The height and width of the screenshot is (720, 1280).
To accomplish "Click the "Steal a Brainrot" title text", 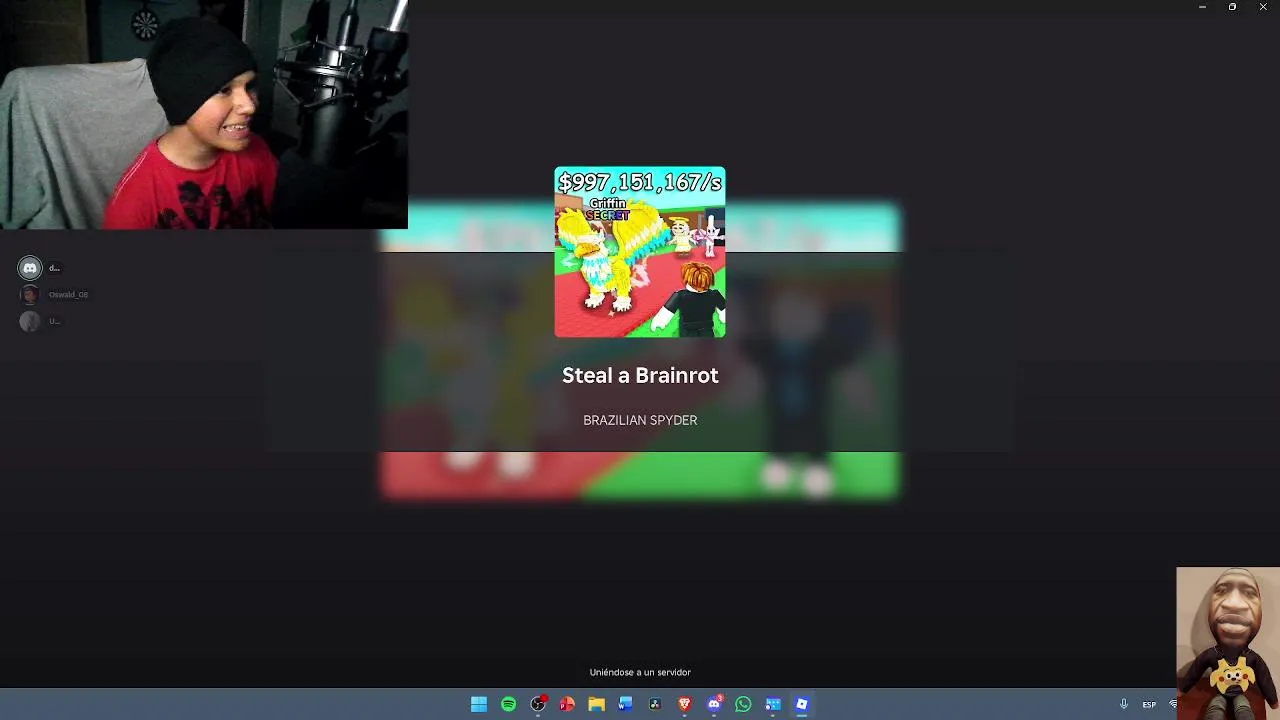I will (x=640, y=375).
